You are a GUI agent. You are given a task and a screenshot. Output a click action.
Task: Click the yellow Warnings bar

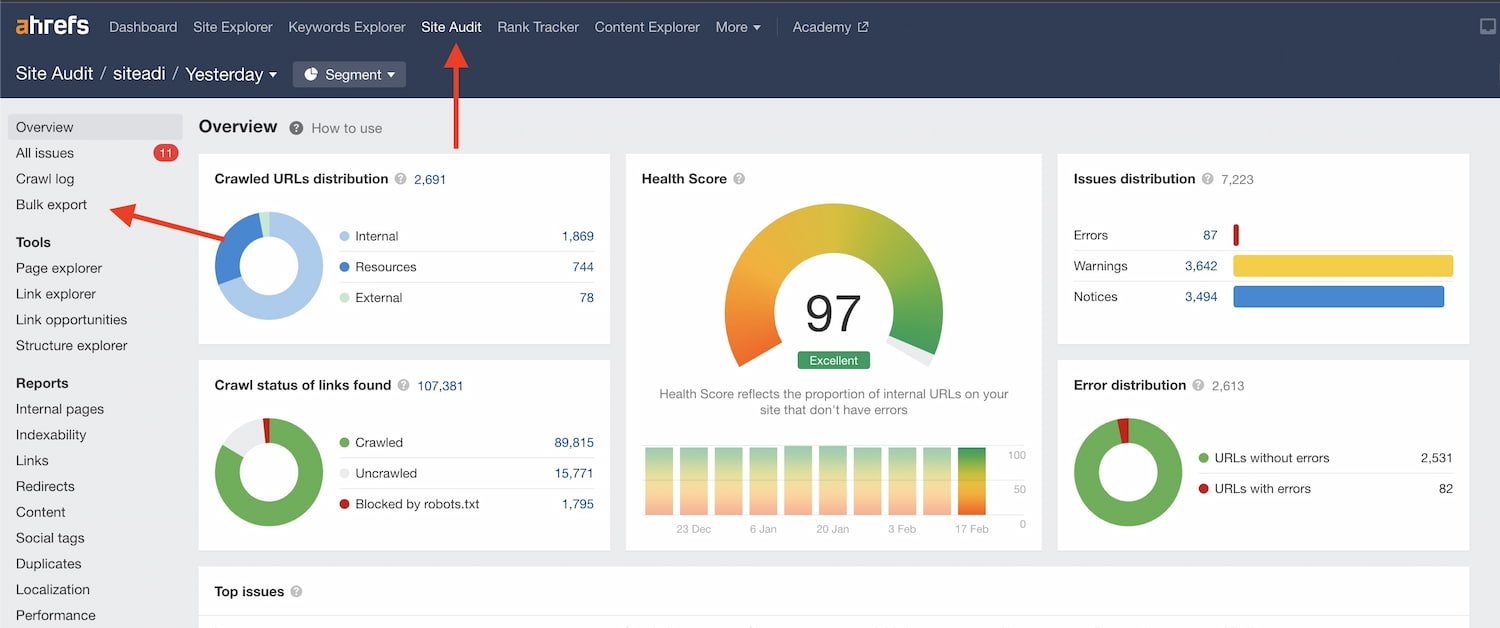1342,266
